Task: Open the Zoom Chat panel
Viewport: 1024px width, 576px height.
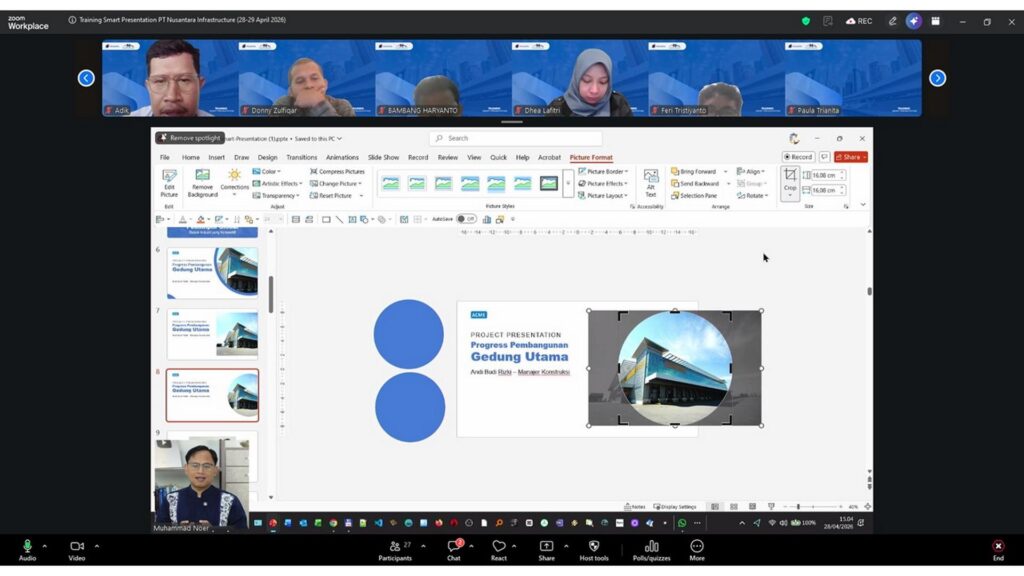Action: [454, 551]
